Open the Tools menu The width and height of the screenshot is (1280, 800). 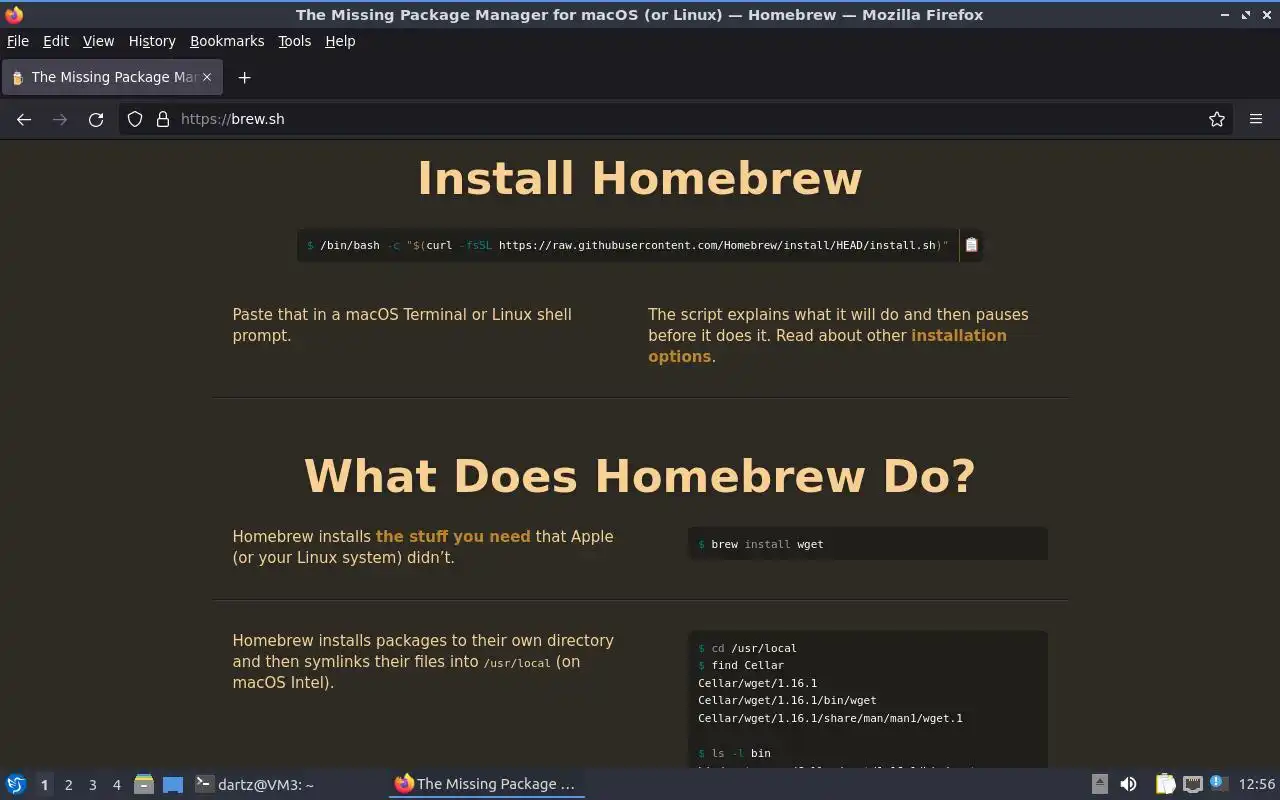295,41
